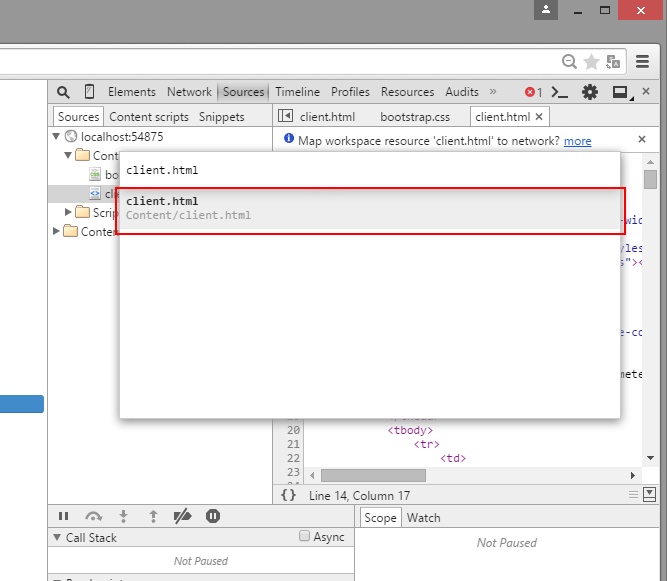This screenshot has height=581, width=667.
Task: Expand the Scrip folder arrow
Action: click(x=68, y=212)
